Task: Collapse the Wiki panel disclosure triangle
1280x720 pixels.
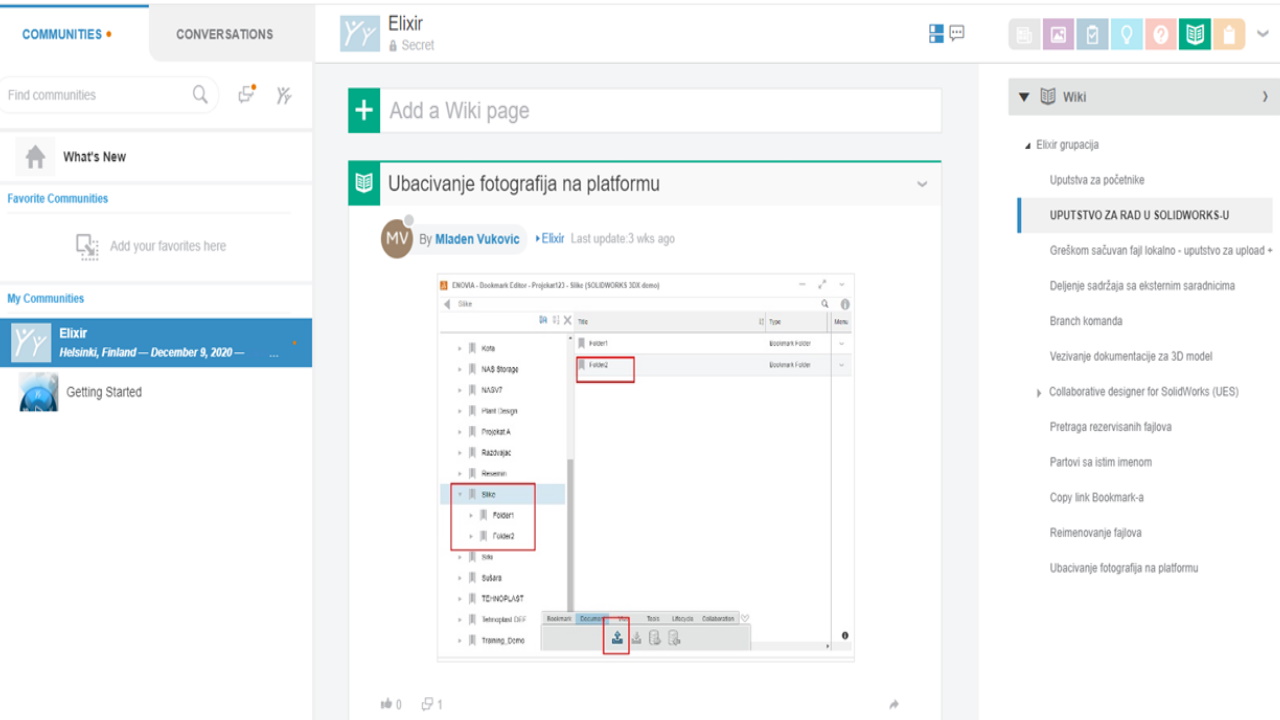Action: [1024, 96]
